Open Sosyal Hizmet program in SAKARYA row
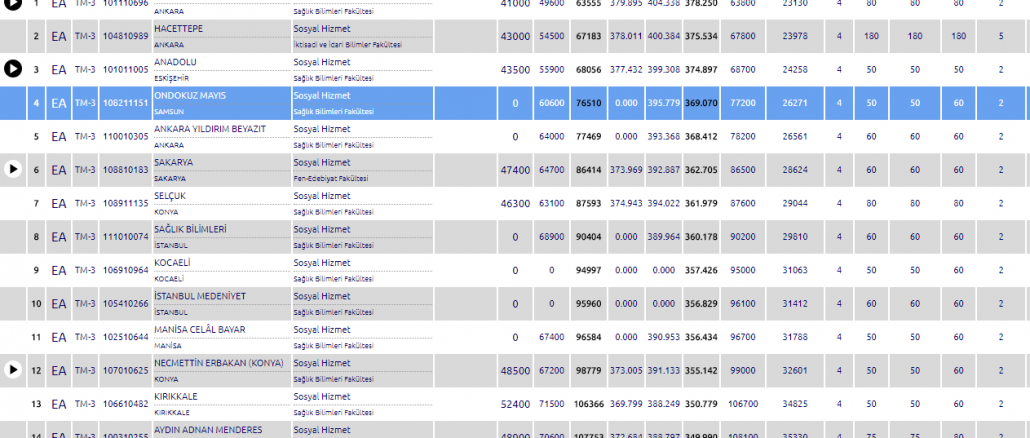The width and height of the screenshot is (1030, 438). 321,162
